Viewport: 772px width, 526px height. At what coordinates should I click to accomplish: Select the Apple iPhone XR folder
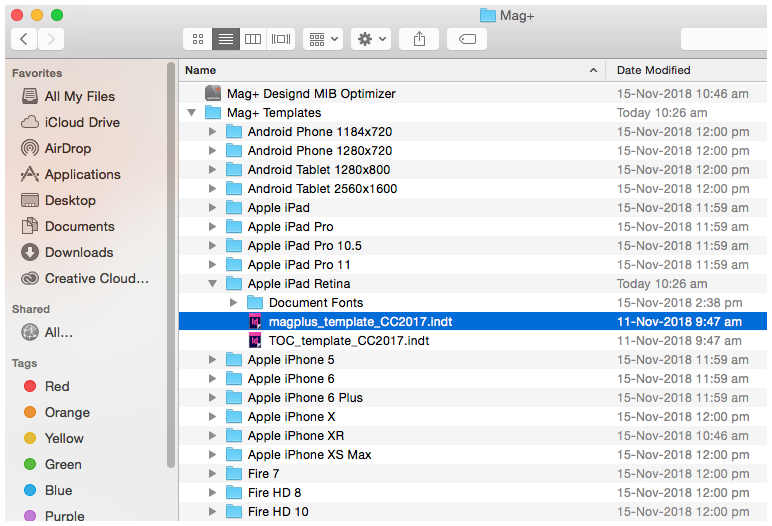pos(473,436)
